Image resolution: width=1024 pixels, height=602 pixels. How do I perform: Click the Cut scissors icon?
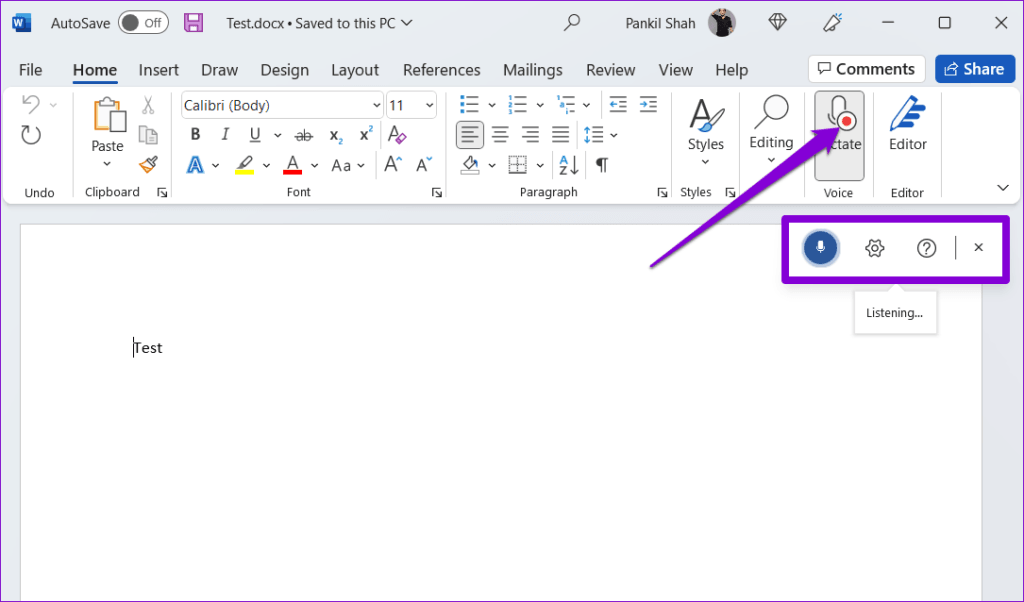click(148, 105)
